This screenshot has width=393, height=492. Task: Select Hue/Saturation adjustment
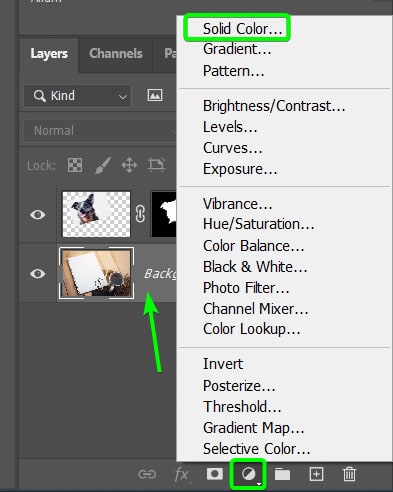coord(258,224)
